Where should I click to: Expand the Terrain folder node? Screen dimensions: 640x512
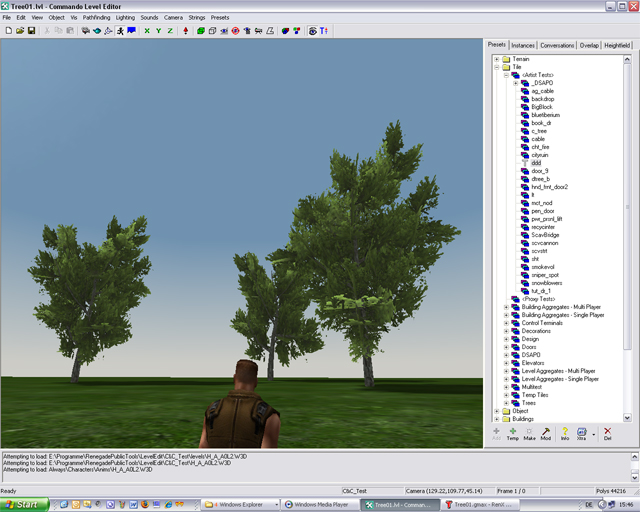click(497, 59)
